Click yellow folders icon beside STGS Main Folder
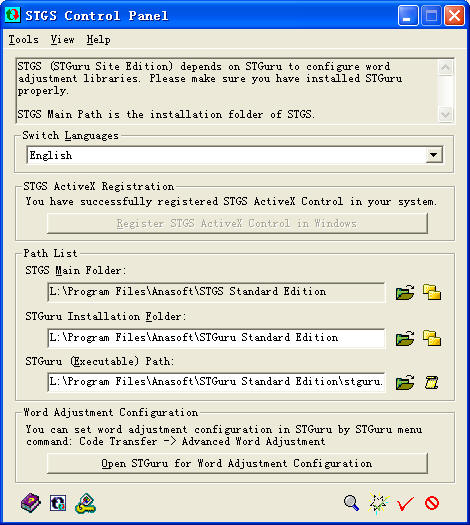 (x=432, y=292)
